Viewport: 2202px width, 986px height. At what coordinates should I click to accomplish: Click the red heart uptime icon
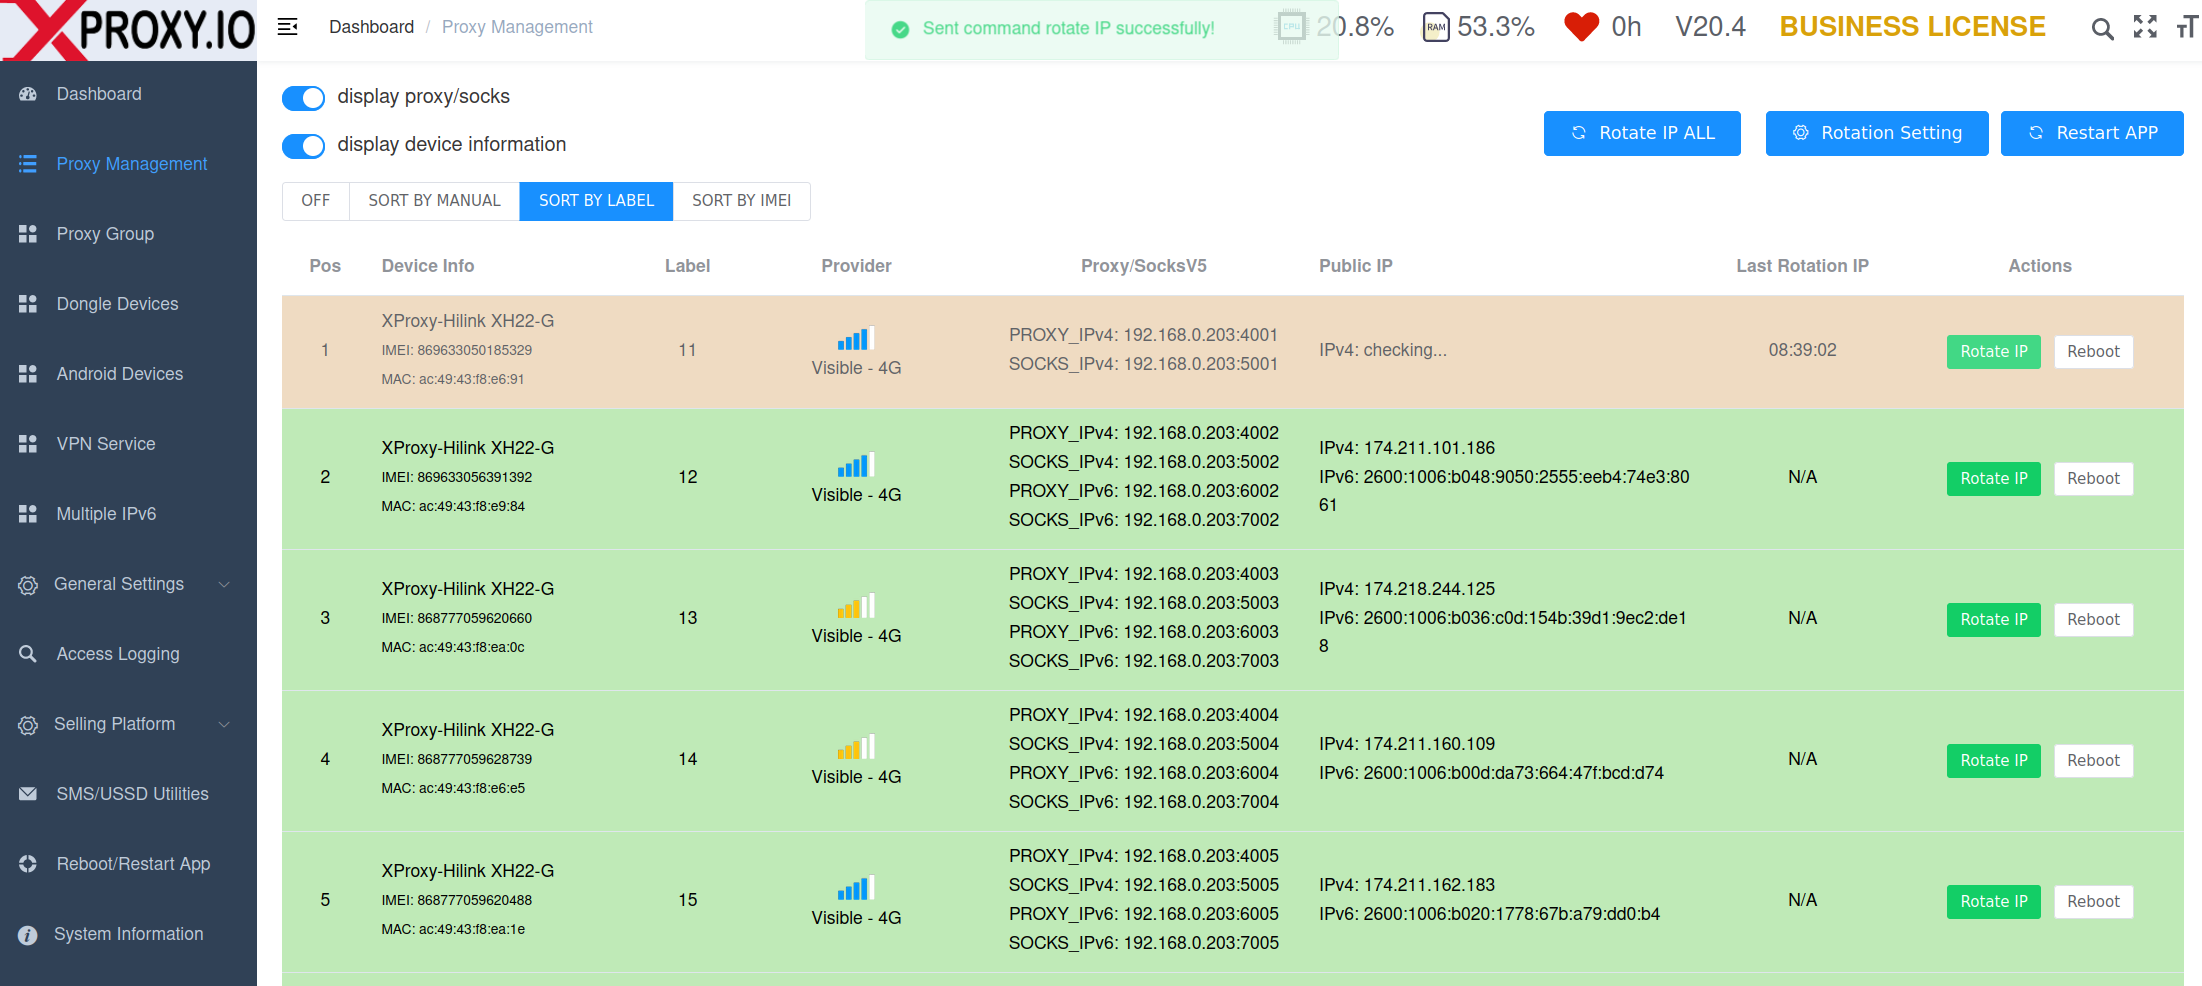[x=1581, y=27]
